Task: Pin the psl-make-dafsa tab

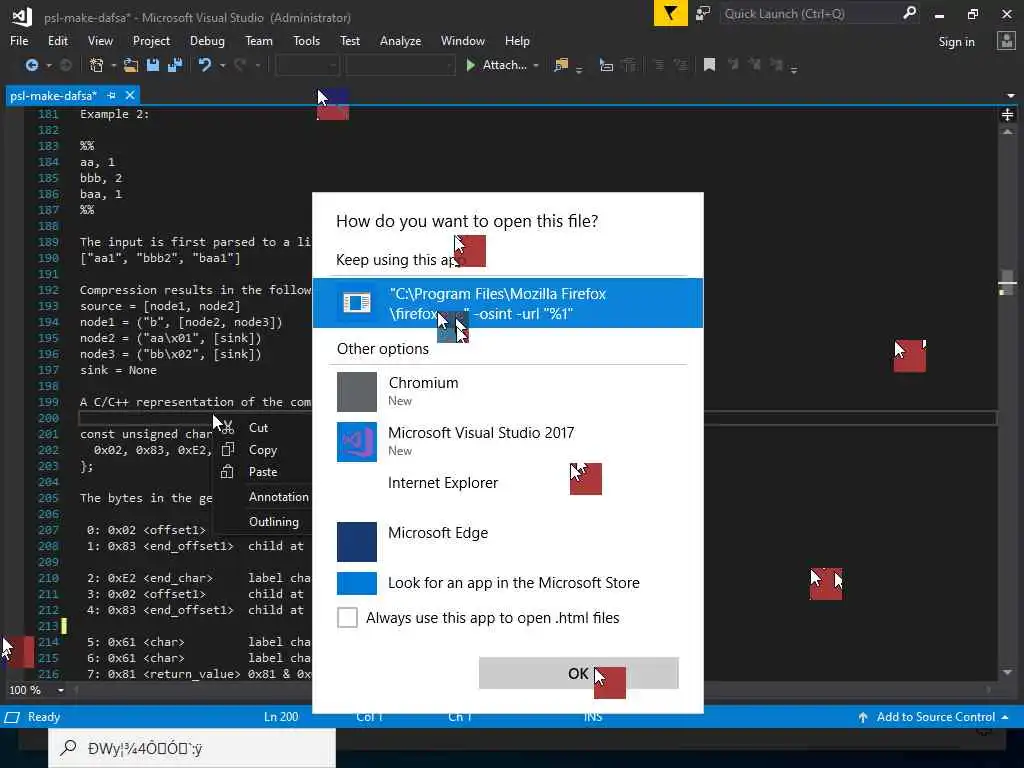Action: 112,95
